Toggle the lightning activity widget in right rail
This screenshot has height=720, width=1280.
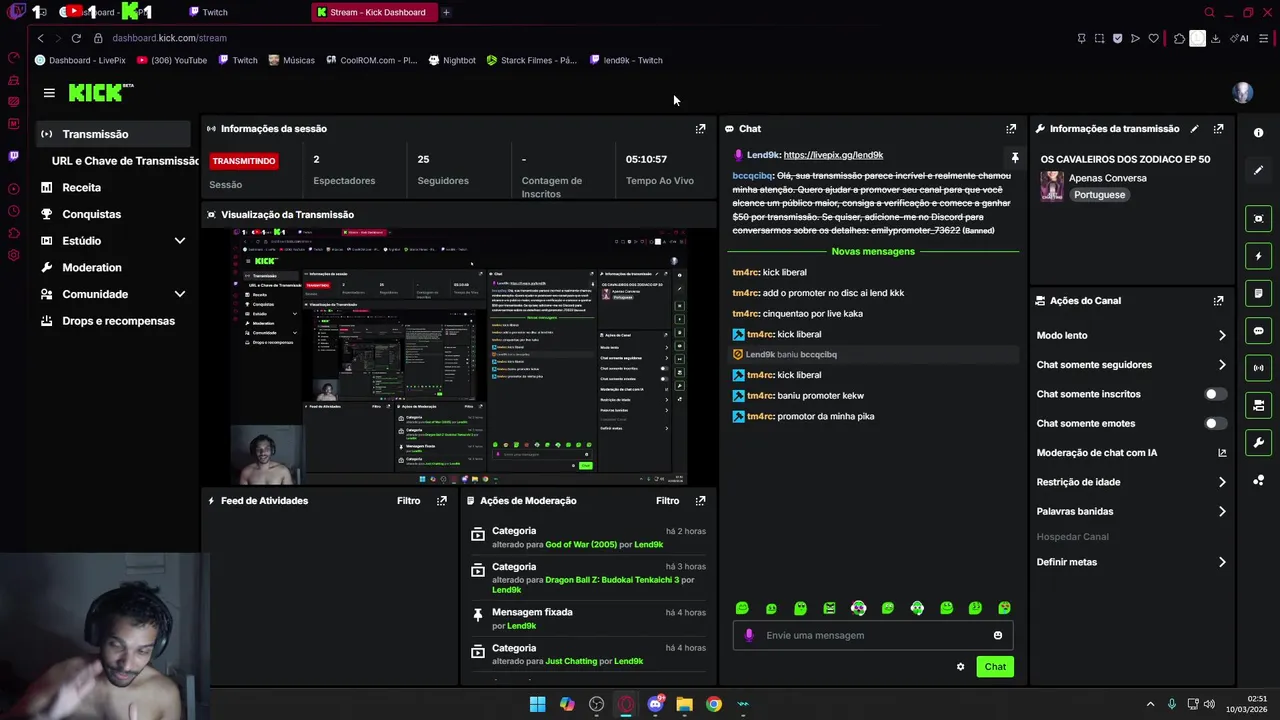(x=1258, y=256)
